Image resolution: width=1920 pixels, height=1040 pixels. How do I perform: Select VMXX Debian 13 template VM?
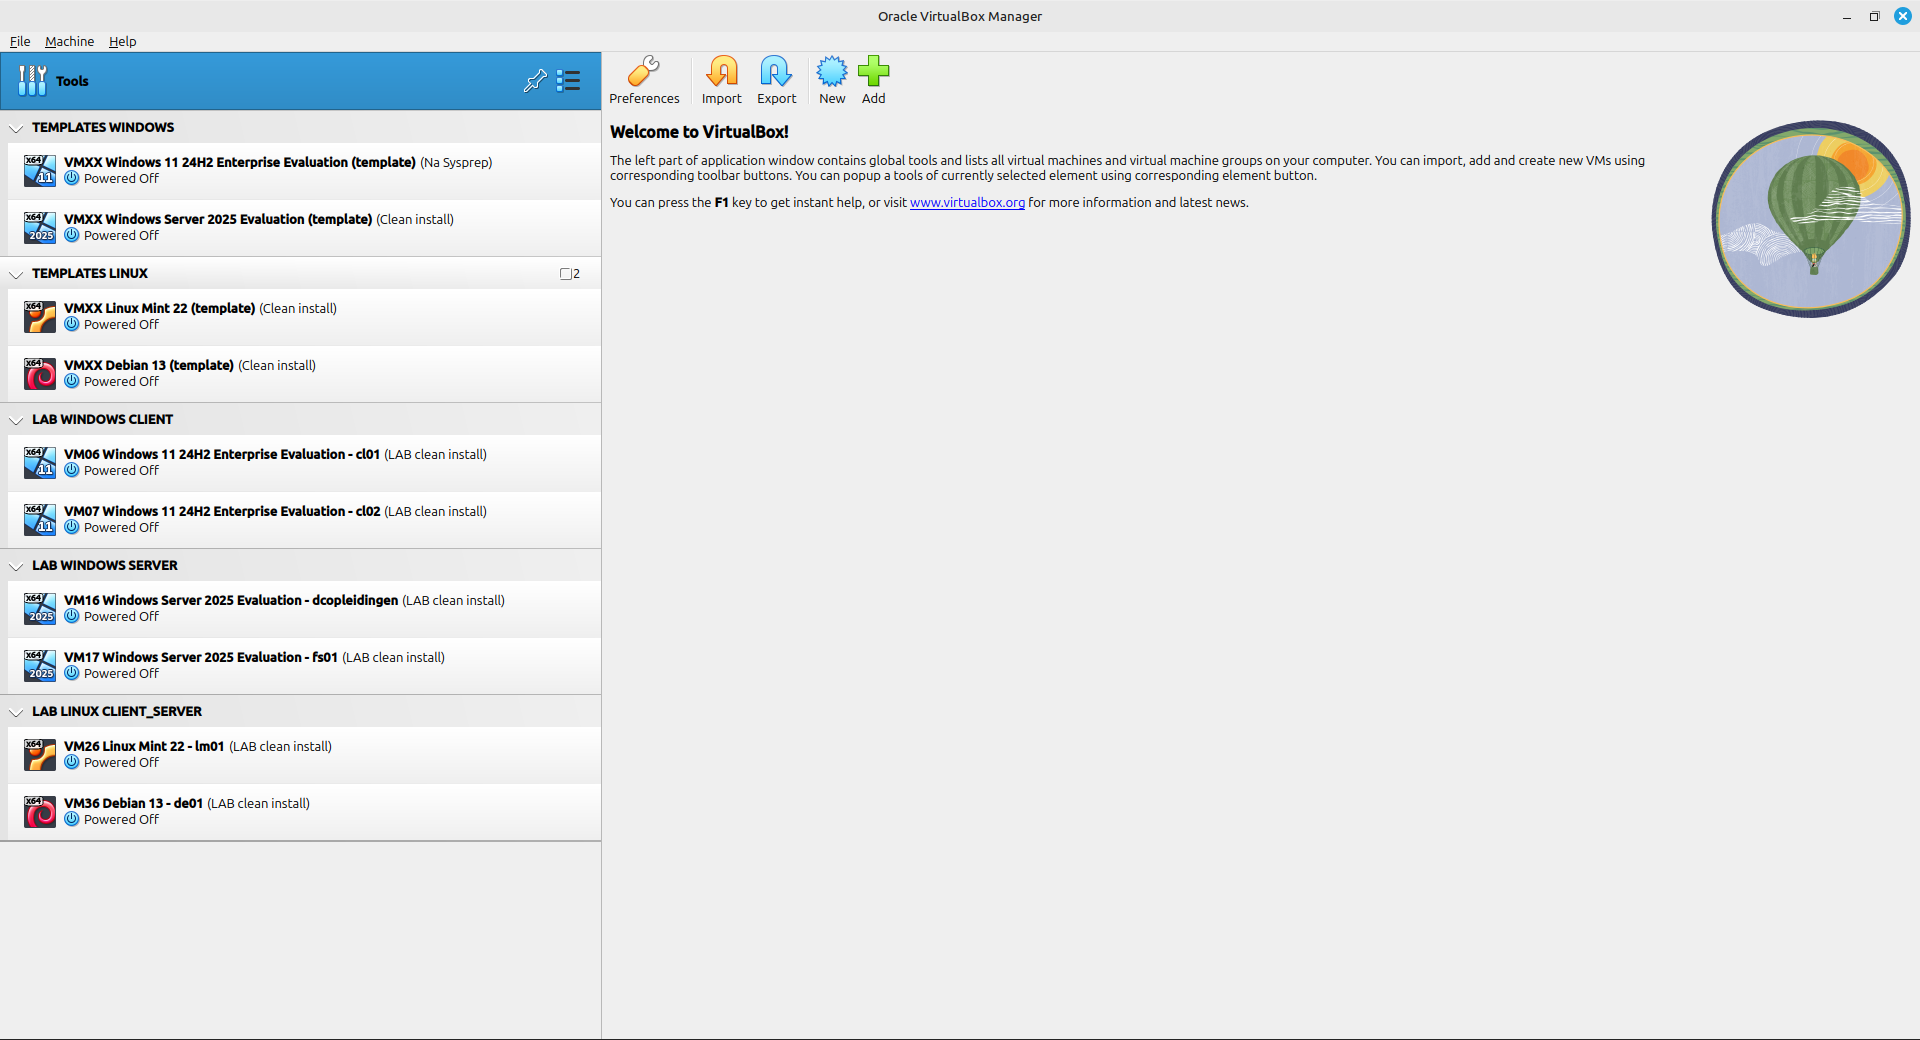click(x=190, y=373)
